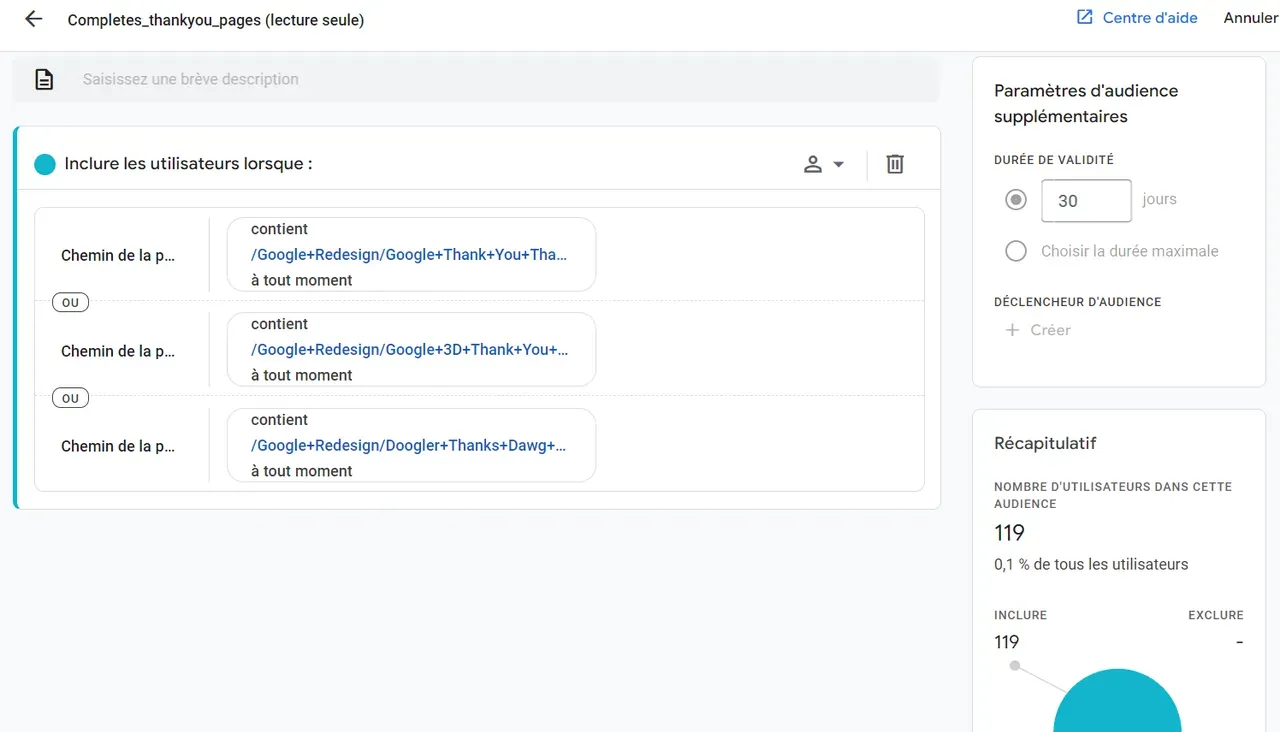Click Créer to add an audience trigger

coord(1050,330)
